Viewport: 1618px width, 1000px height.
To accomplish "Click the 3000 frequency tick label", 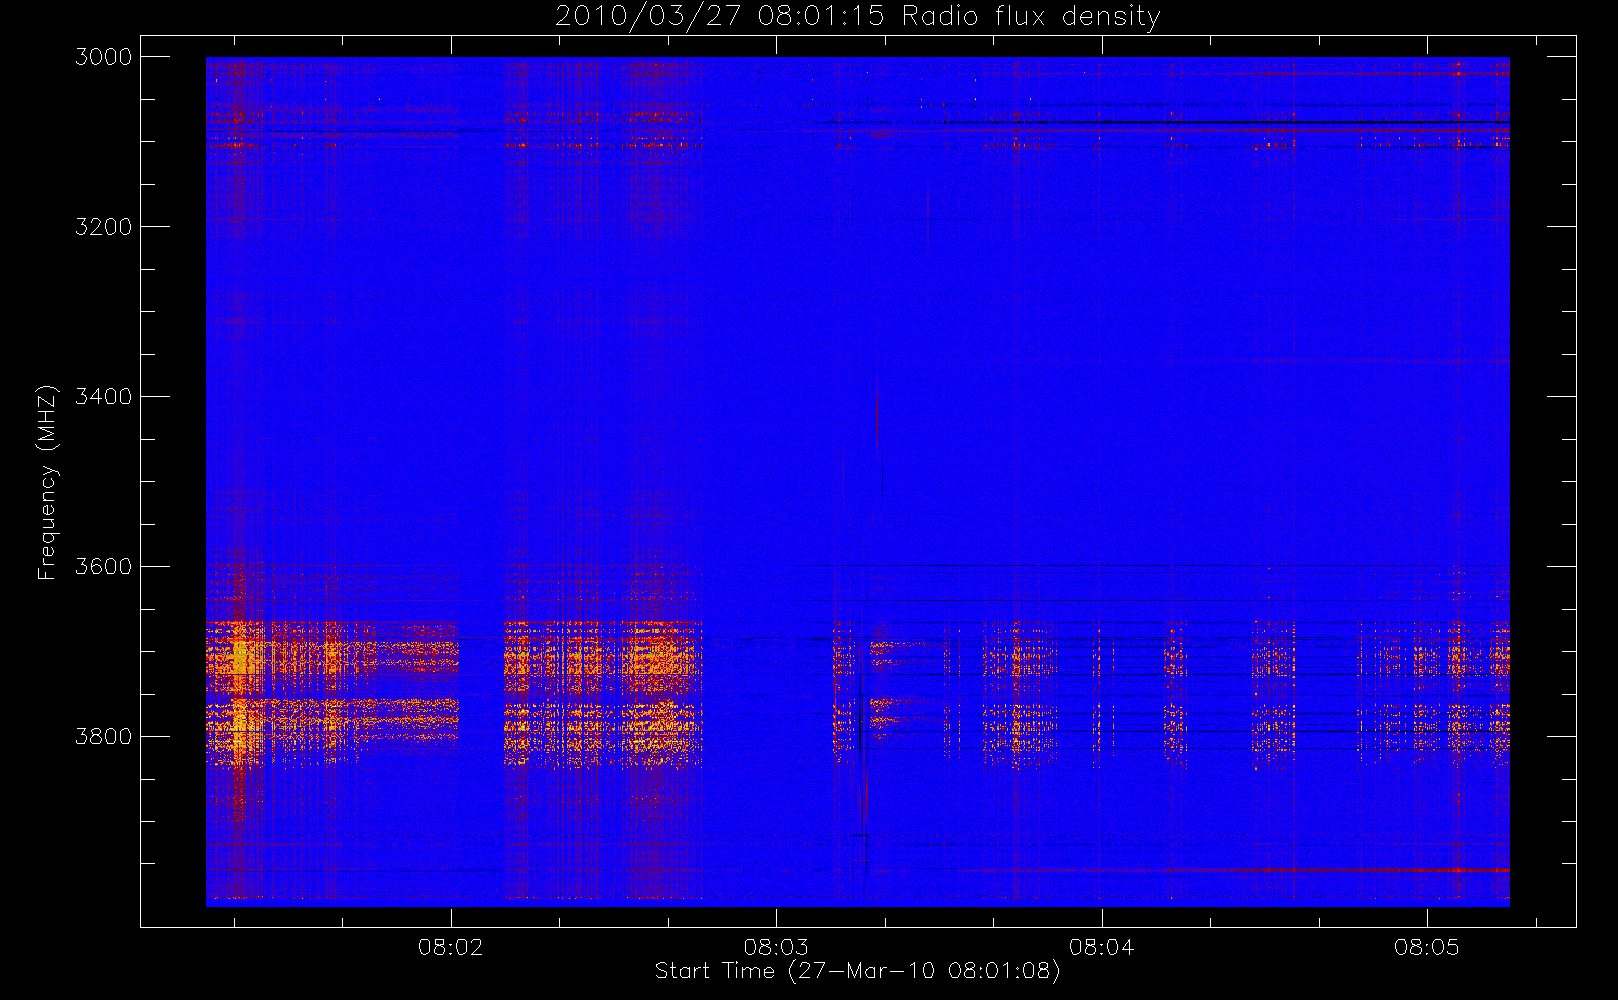I will [104, 57].
